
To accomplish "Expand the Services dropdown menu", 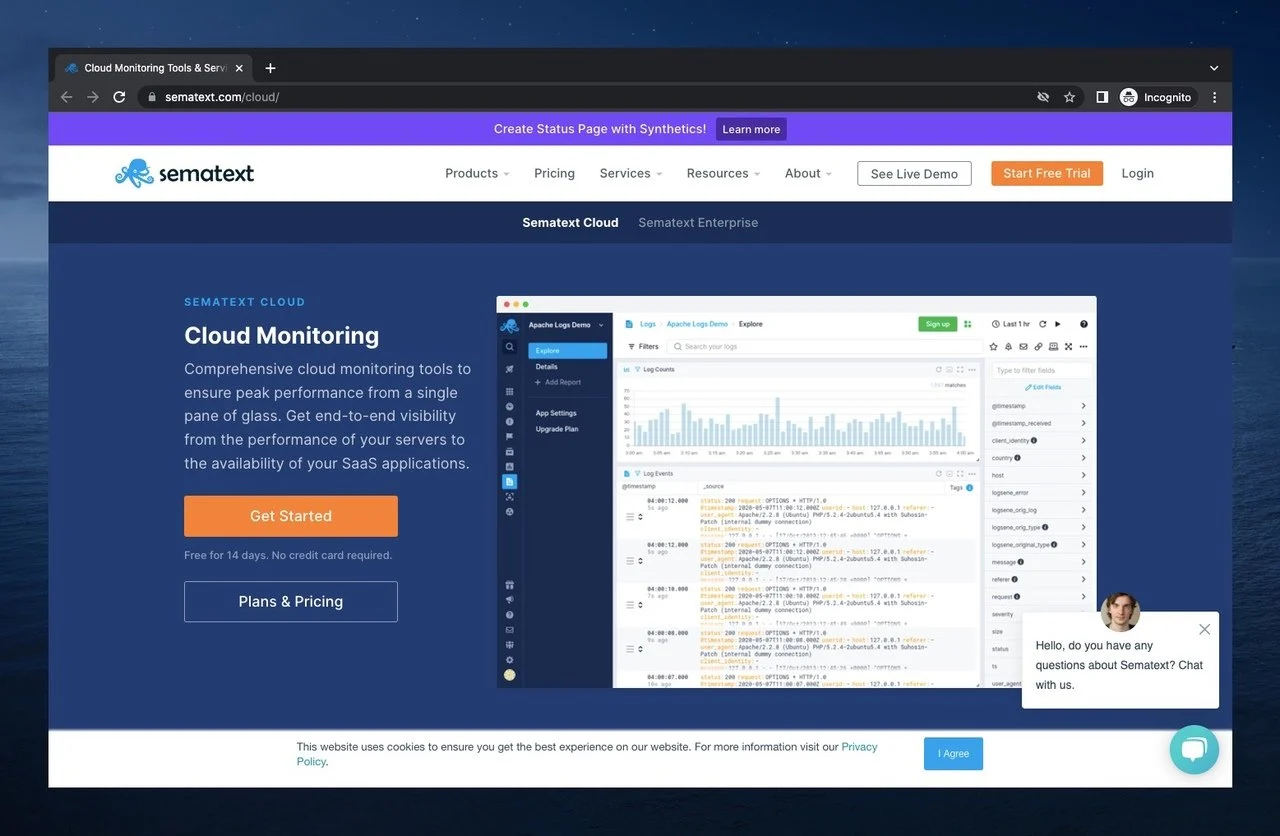I will click(x=630, y=173).
